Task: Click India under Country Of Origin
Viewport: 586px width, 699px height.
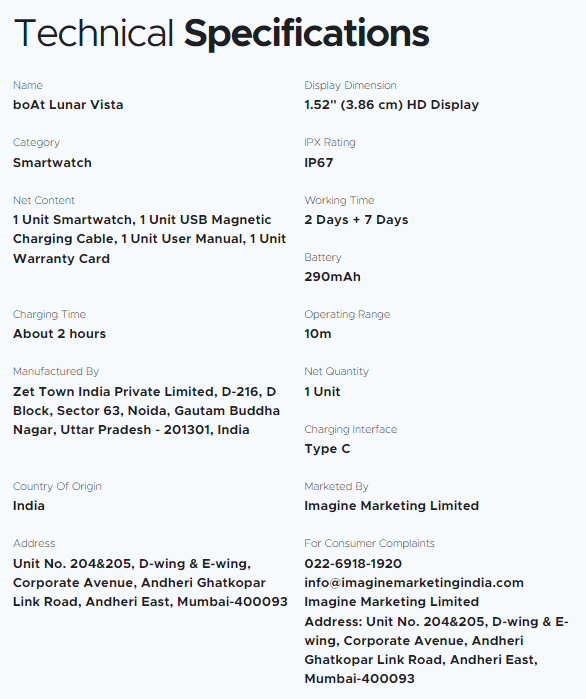Action: 29,506
